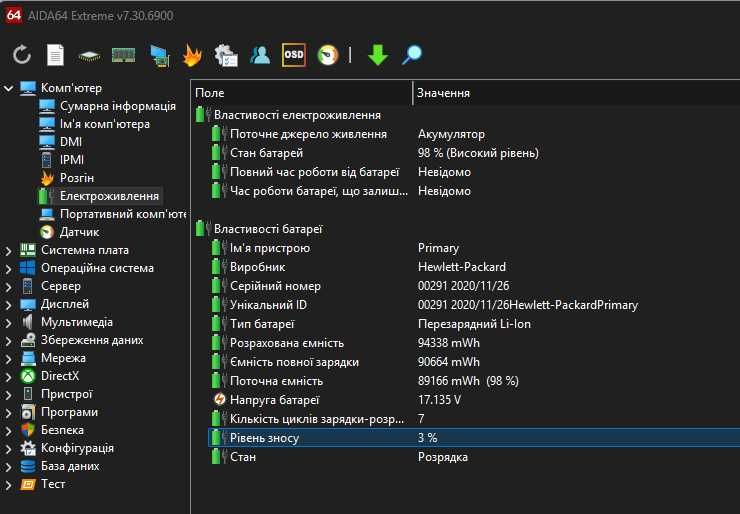Click the Безпека shield icon

28,430
